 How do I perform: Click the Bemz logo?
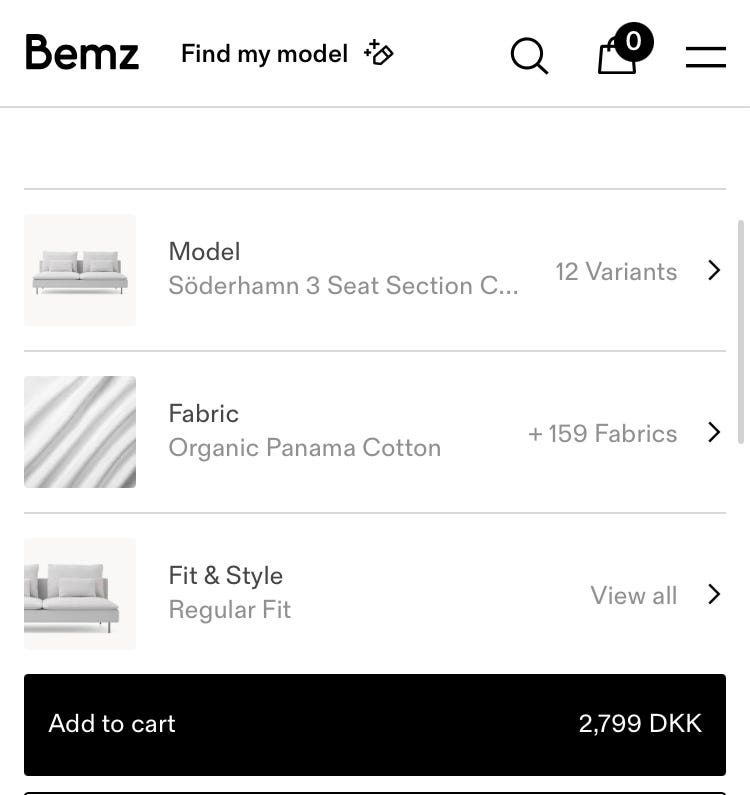(x=82, y=53)
